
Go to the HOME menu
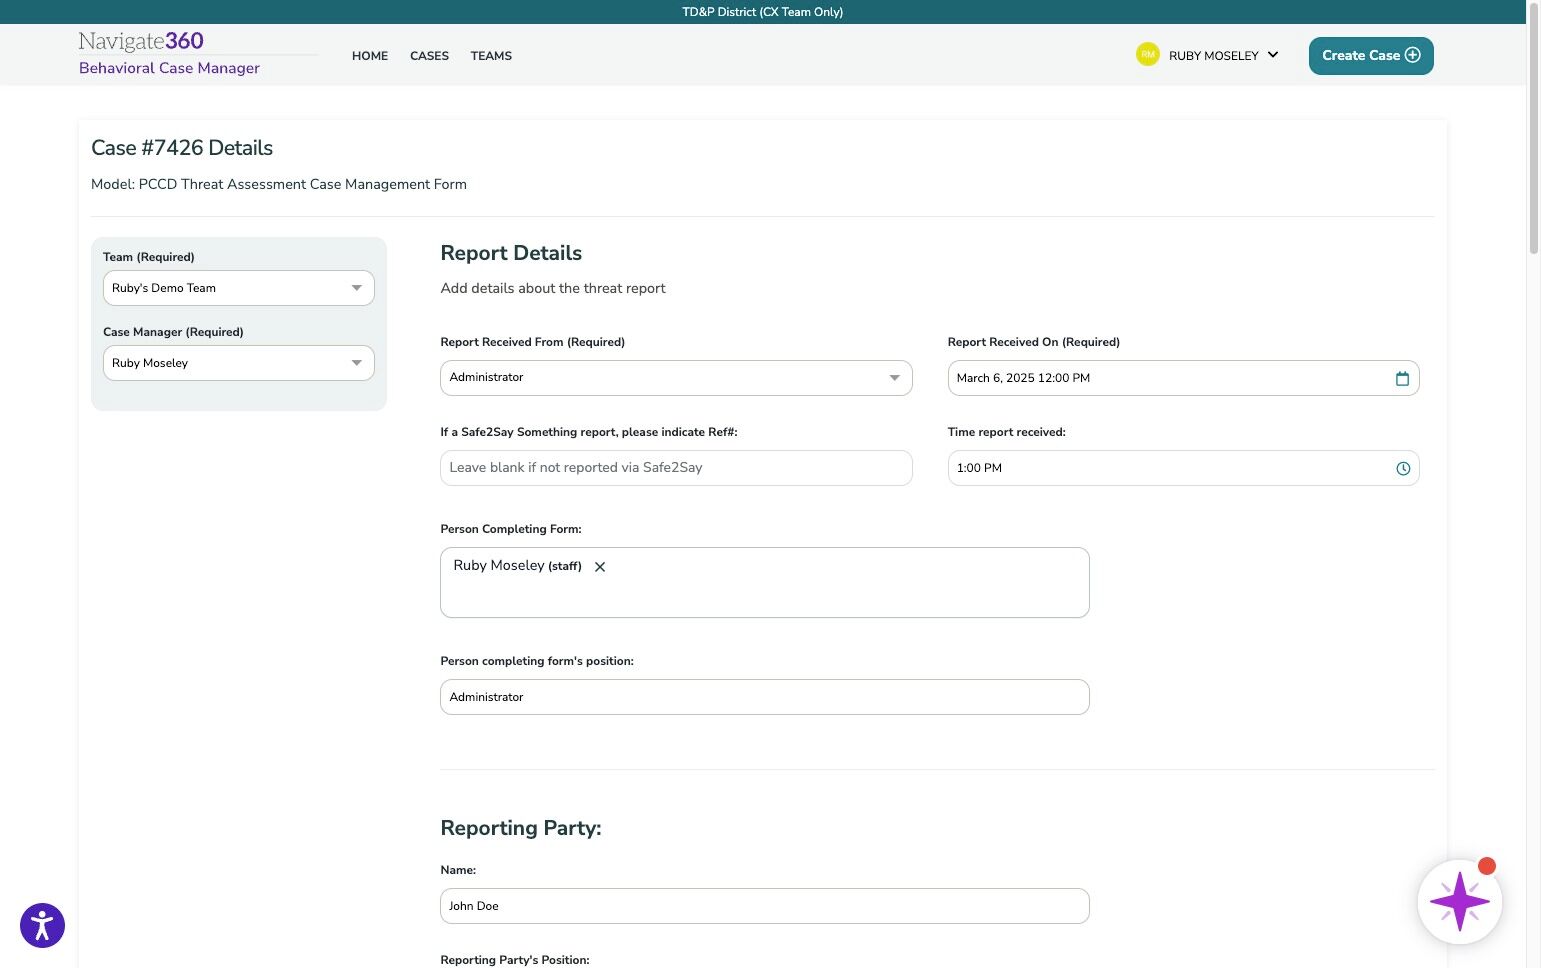370,56
